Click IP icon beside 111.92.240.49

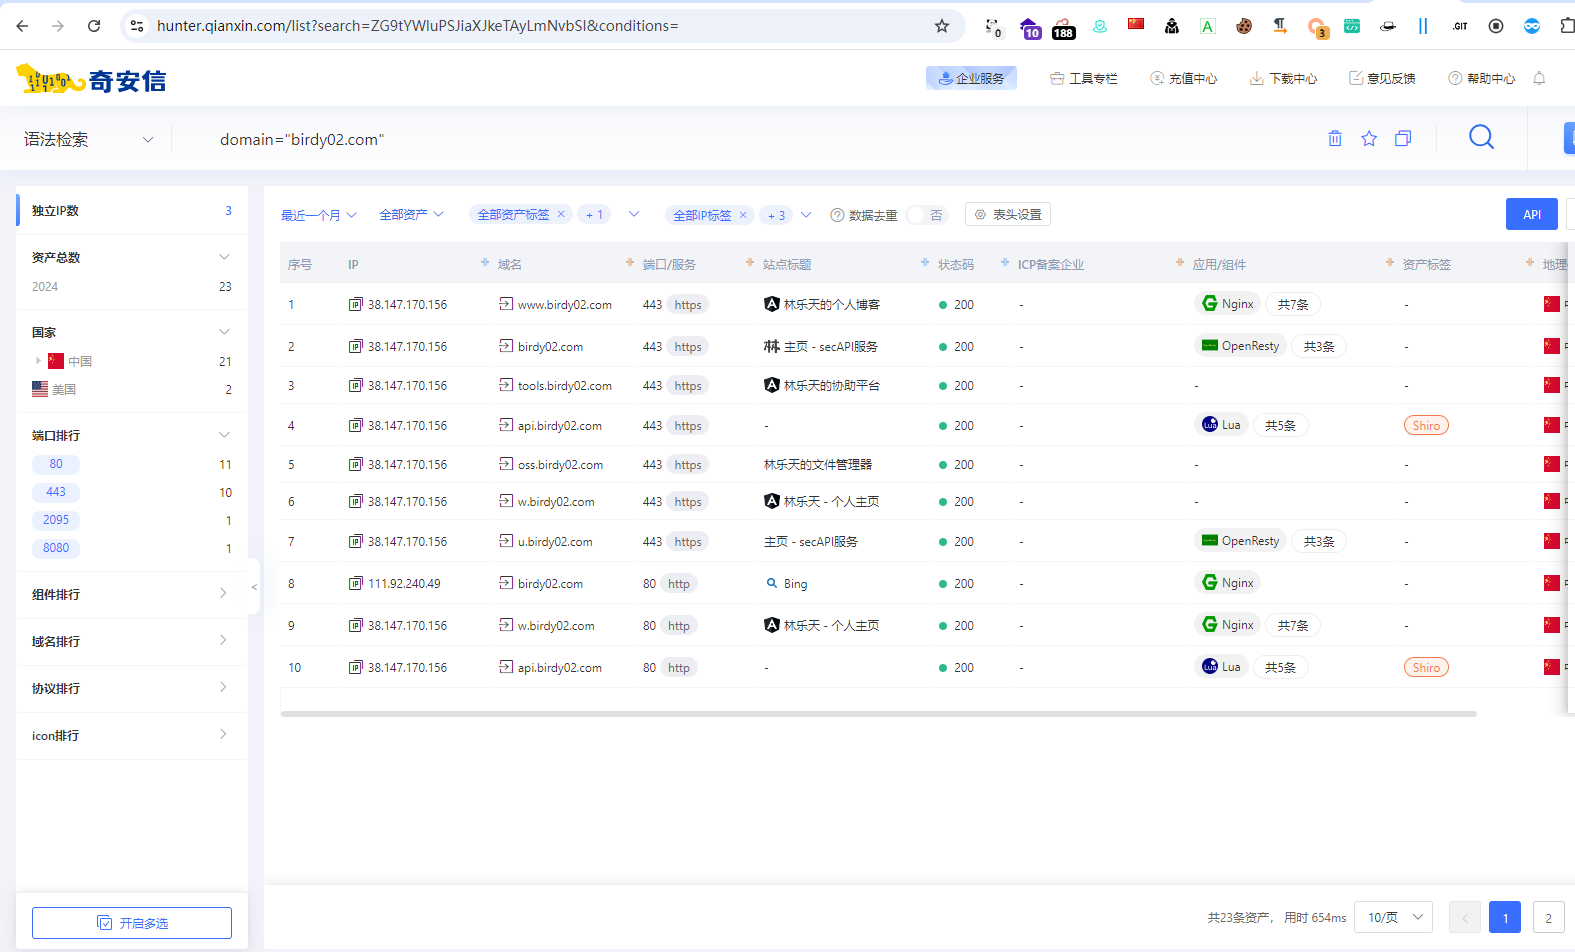point(355,583)
